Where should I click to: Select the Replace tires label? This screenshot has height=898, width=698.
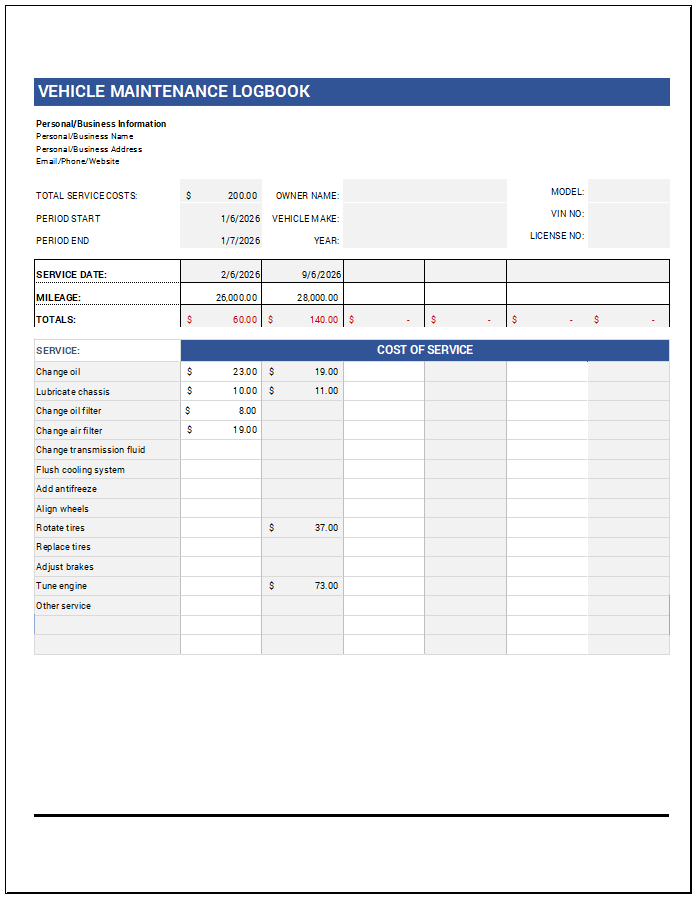pyautogui.click(x=63, y=547)
